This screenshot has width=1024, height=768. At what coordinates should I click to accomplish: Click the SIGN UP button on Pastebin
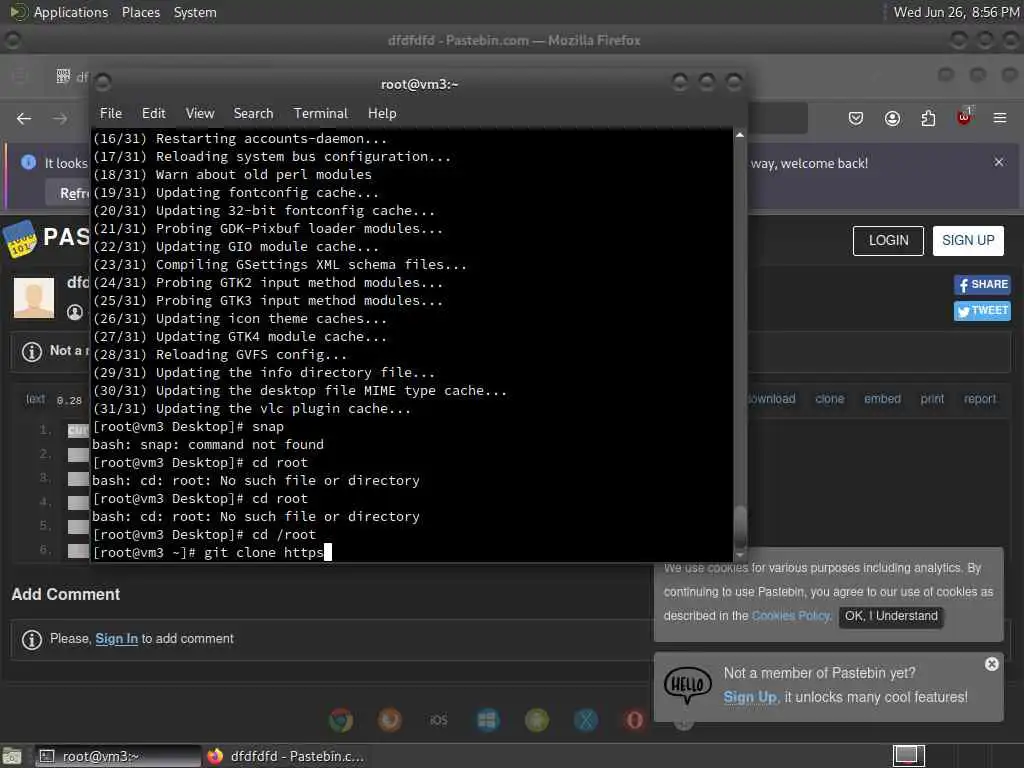click(x=968, y=240)
